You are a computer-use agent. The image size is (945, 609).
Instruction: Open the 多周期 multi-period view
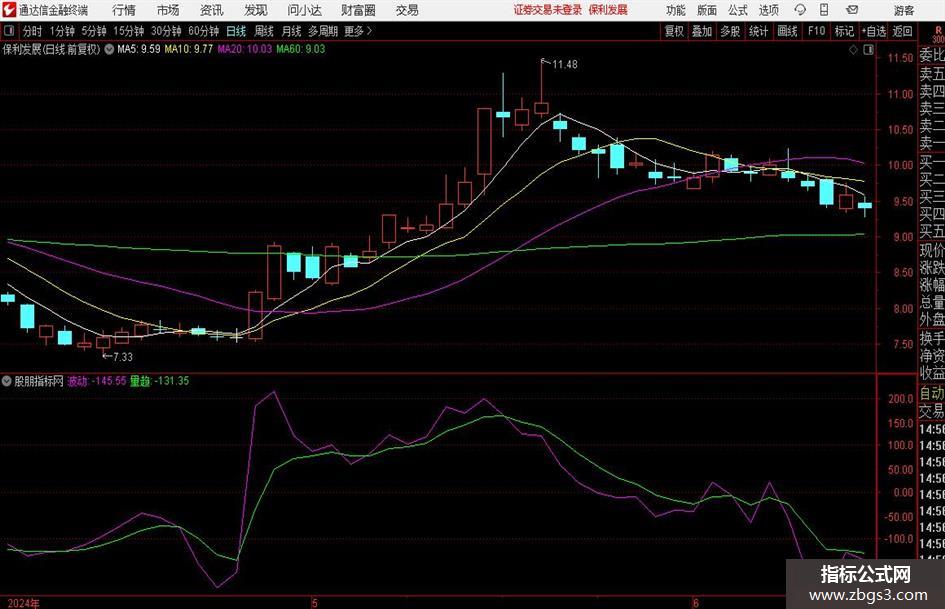click(x=323, y=31)
